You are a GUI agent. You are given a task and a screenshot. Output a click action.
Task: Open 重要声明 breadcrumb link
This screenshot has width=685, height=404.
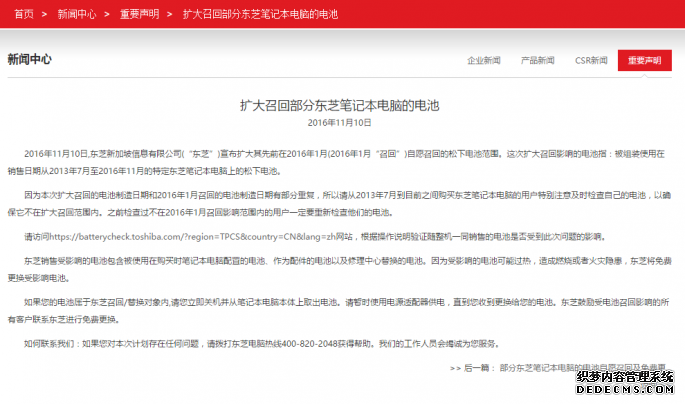click(139, 14)
